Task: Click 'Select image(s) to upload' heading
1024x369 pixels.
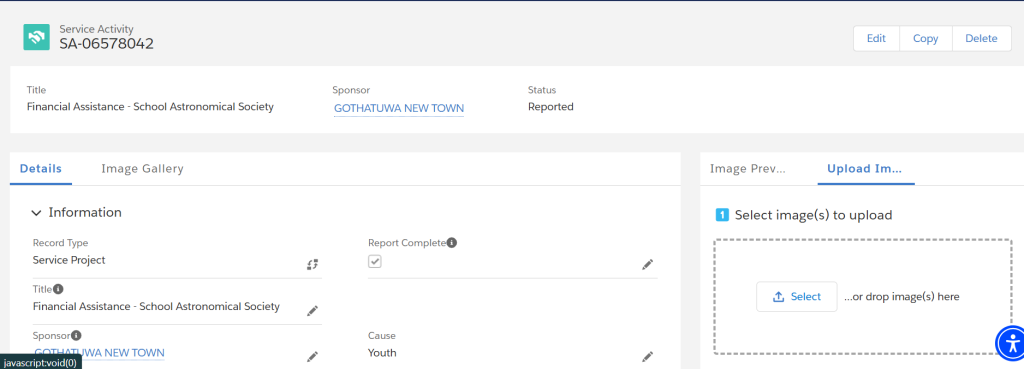Action: (813, 215)
